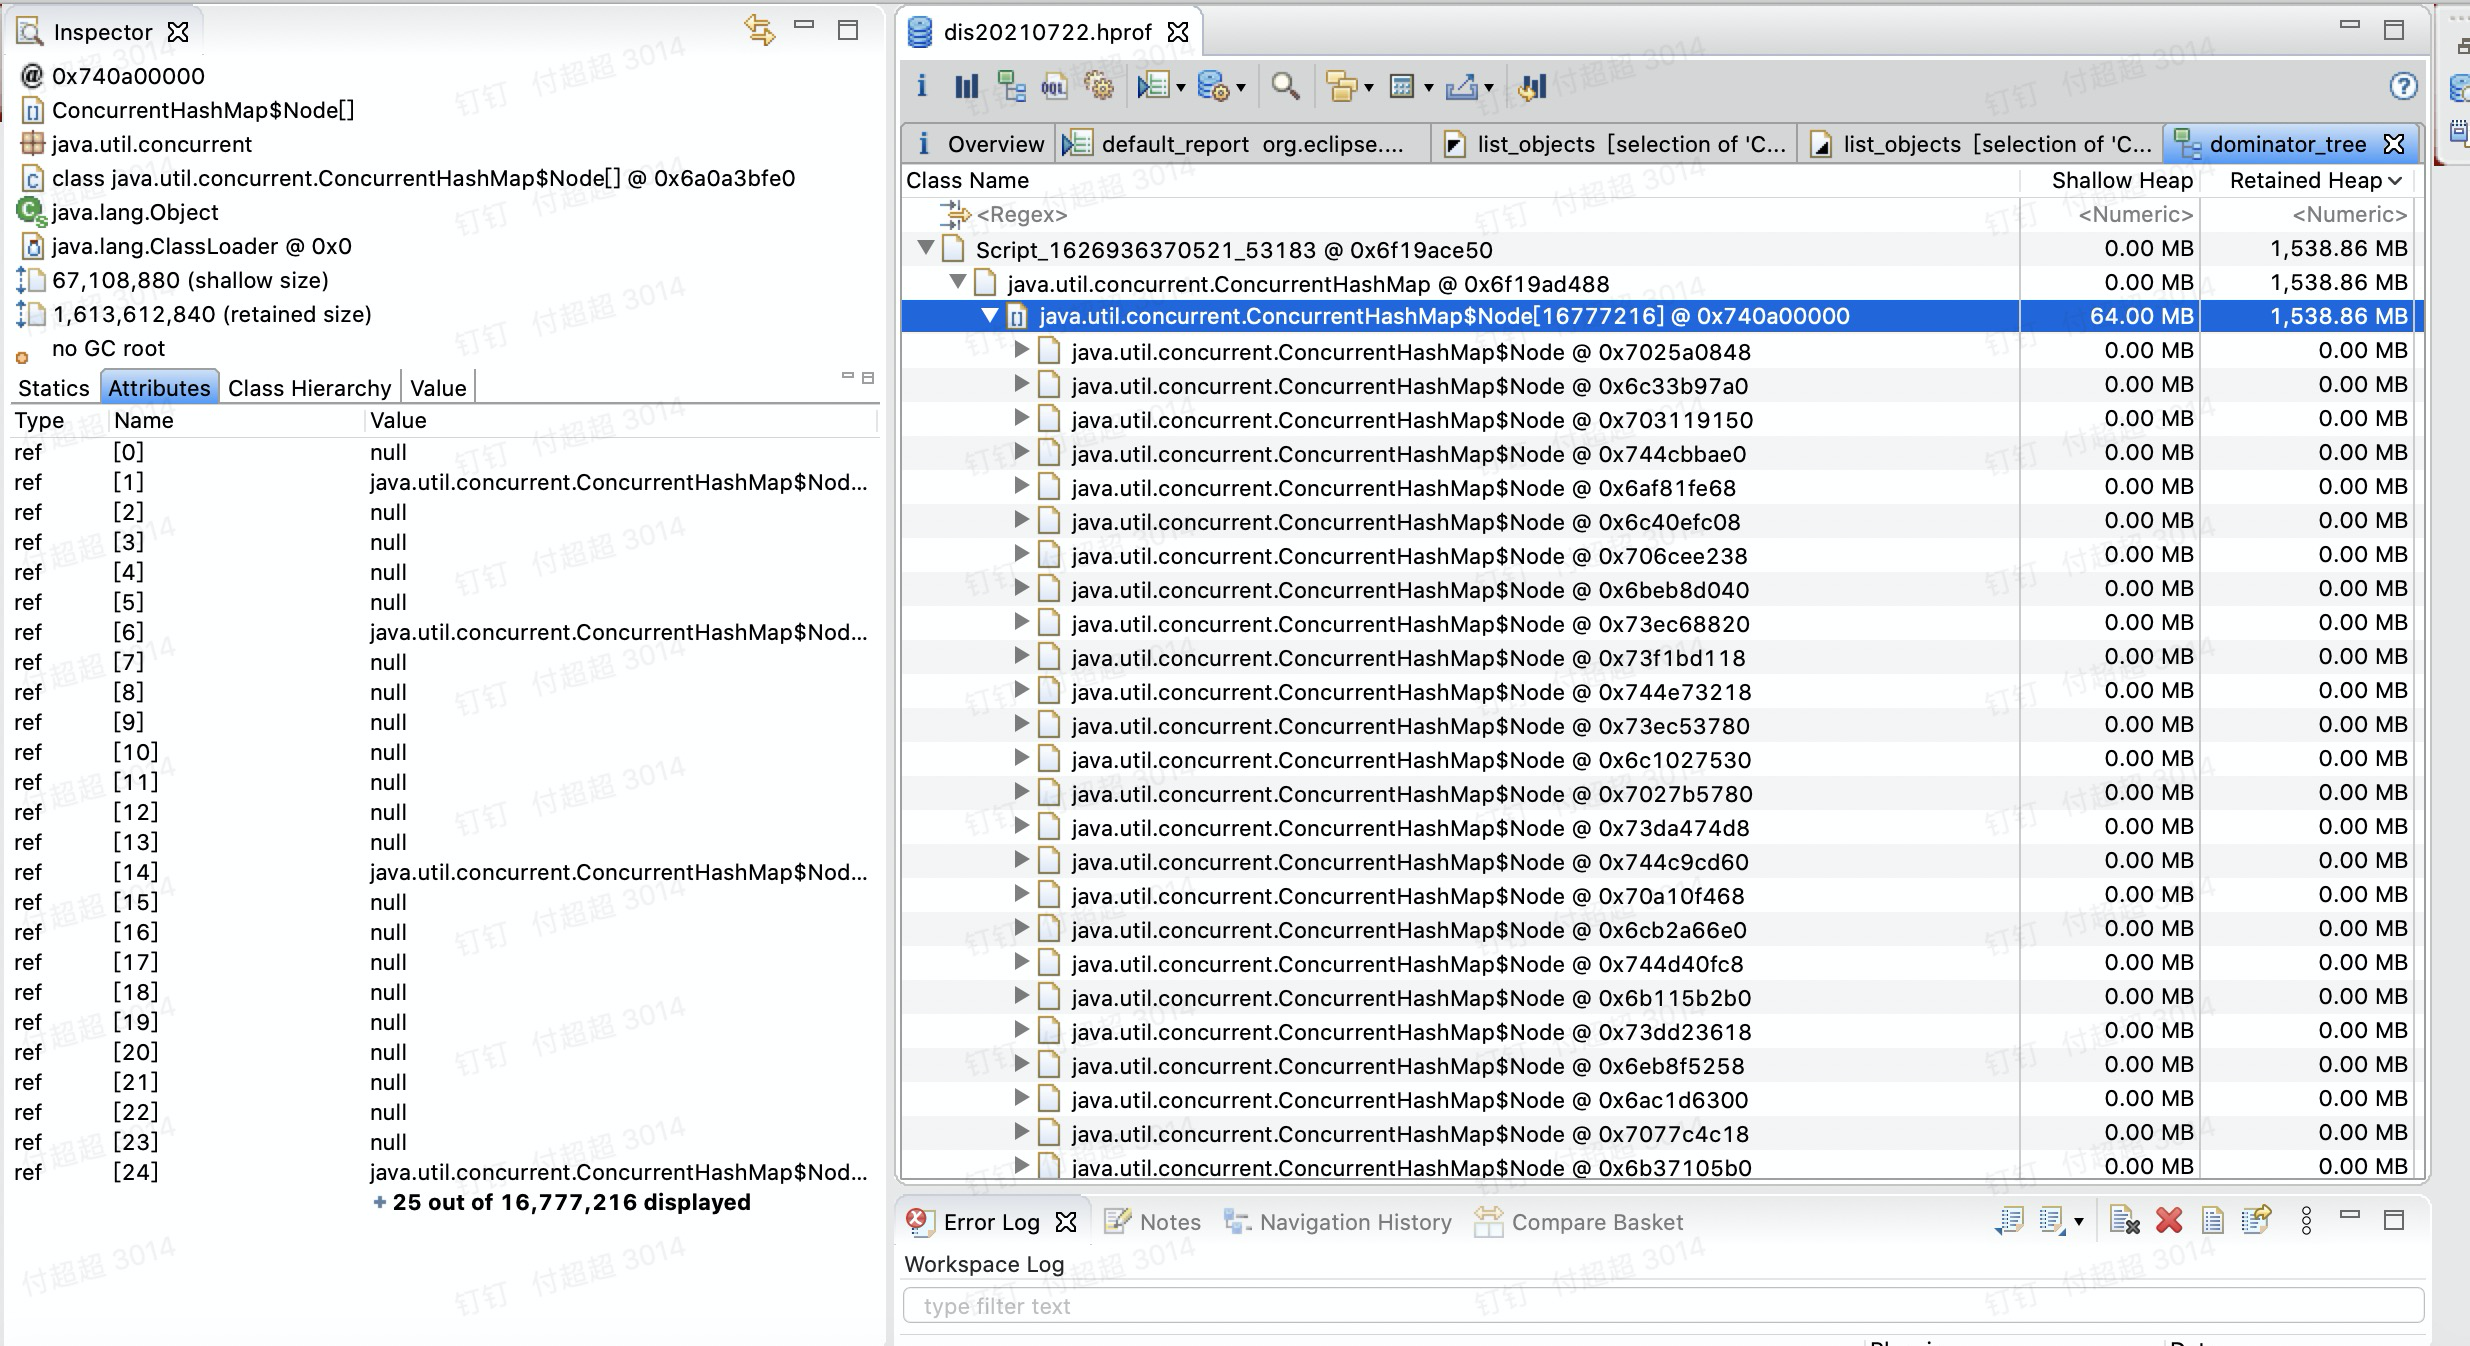Switch to the Class Hierarchy tab
This screenshot has width=2470, height=1346.
[x=308, y=388]
